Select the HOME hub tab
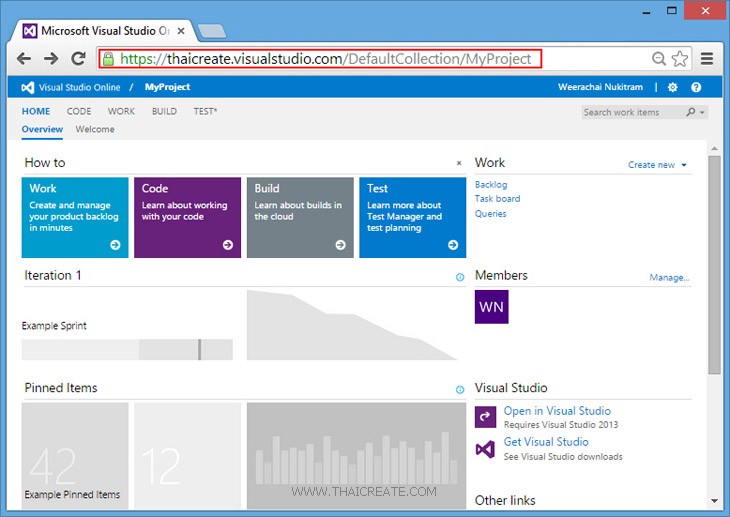Viewport: 730px width, 517px height. tap(36, 111)
